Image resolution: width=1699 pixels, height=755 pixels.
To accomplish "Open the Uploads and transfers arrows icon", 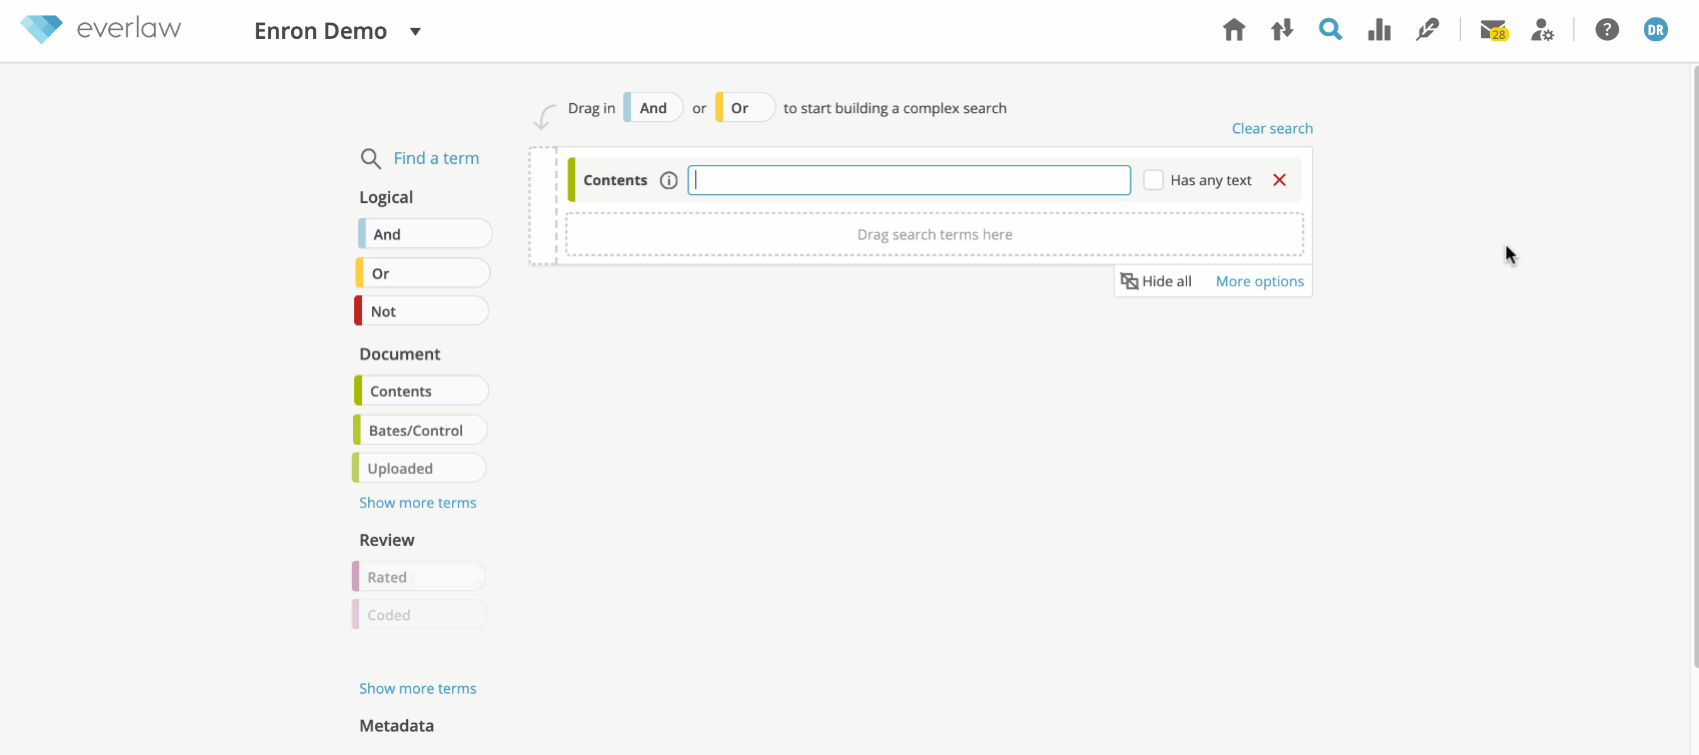I will coord(1282,30).
